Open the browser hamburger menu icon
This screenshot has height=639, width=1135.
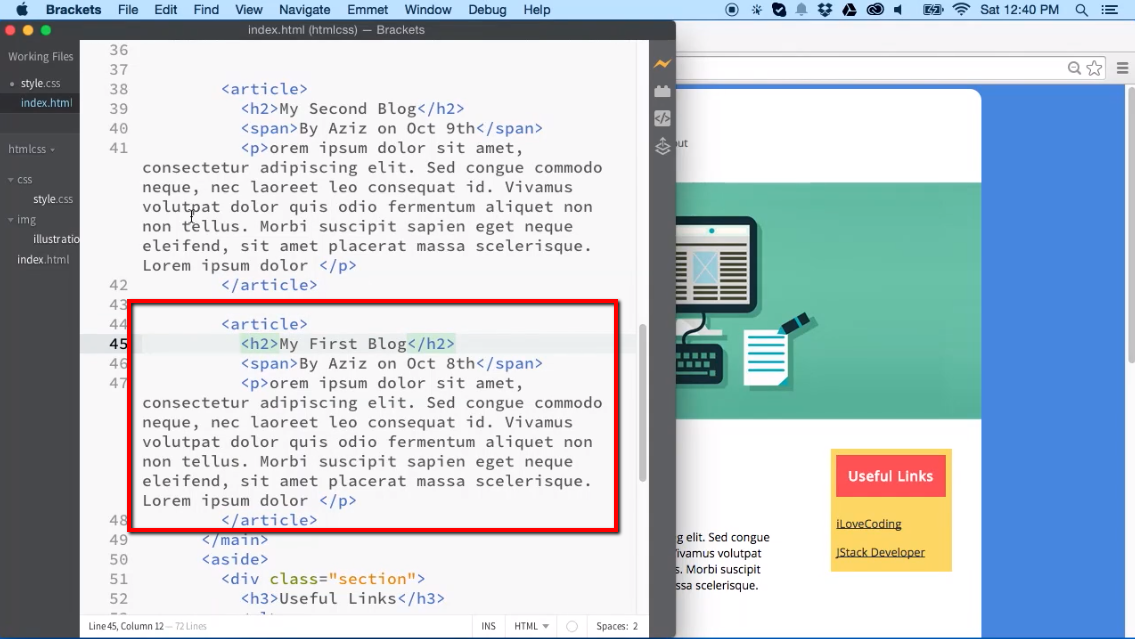pos(1122,67)
